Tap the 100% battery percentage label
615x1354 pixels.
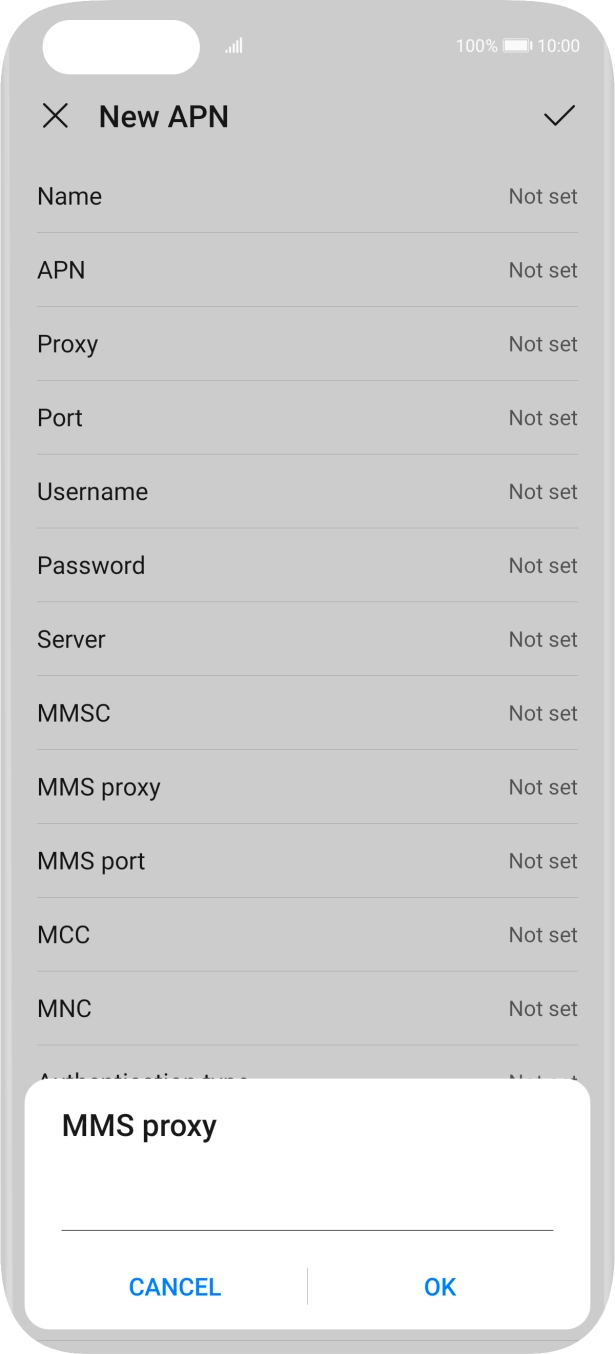click(x=477, y=46)
